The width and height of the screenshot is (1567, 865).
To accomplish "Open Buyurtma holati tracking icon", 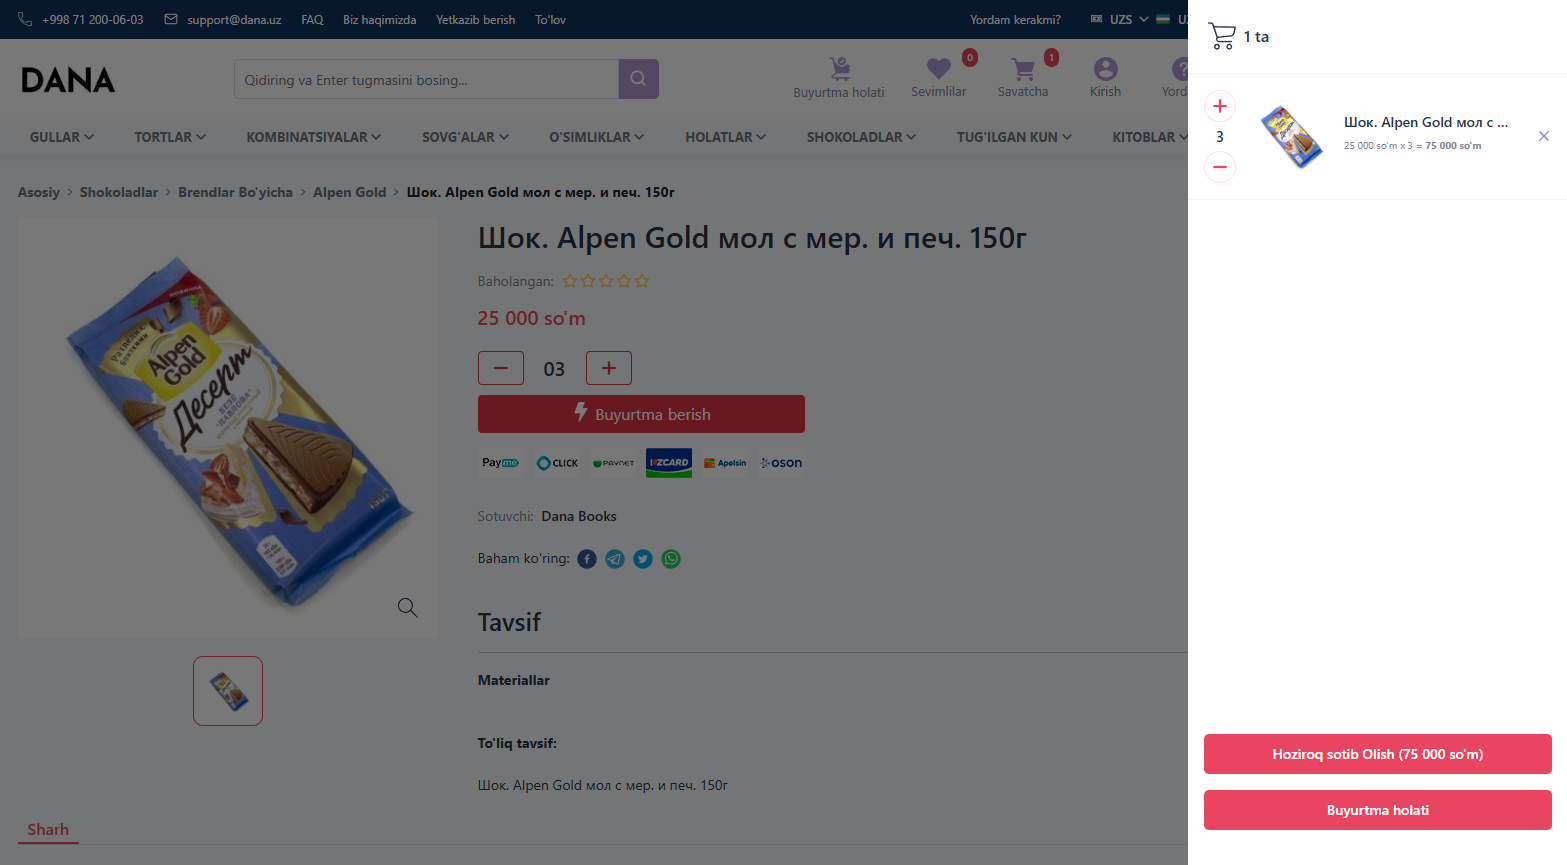I will 839,69.
